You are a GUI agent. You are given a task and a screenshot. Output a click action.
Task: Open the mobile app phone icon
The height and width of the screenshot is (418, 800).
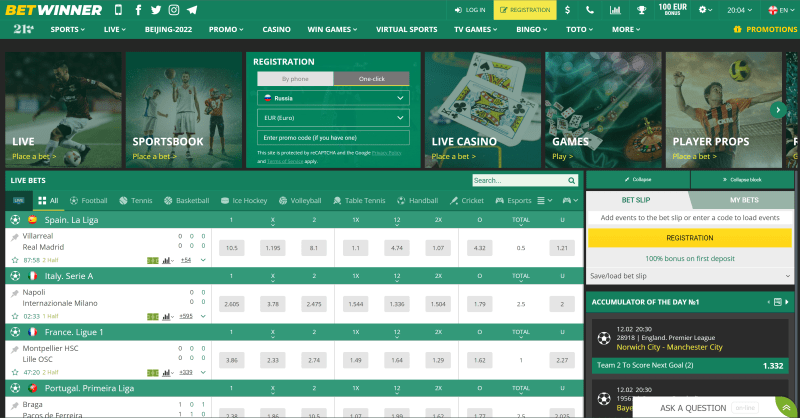(x=118, y=10)
